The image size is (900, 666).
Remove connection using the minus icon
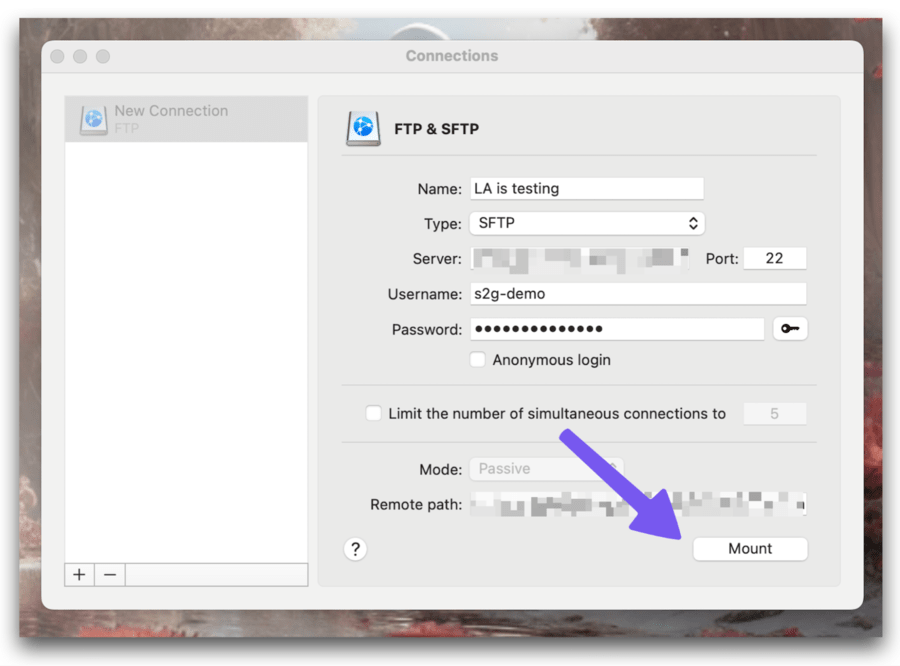pyautogui.click(x=109, y=574)
